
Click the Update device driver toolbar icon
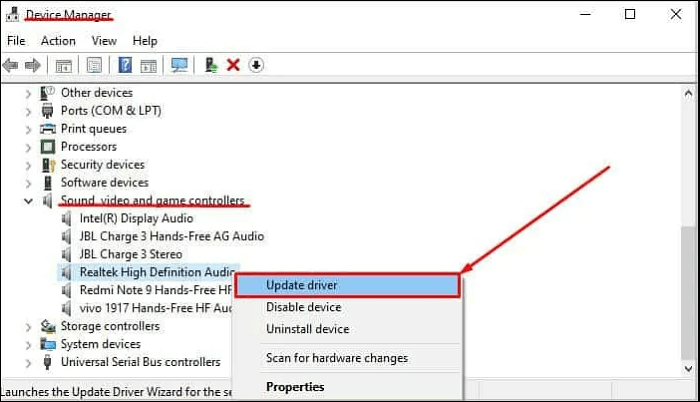click(x=211, y=65)
